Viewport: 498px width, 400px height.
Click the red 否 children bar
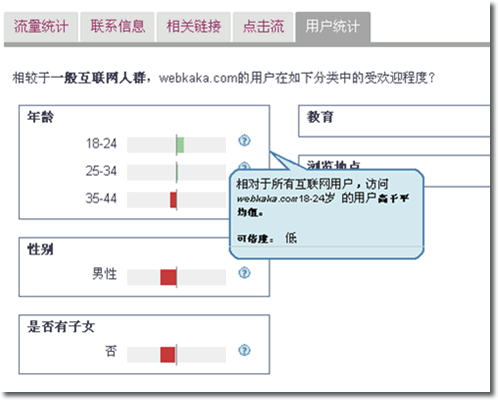168,355
